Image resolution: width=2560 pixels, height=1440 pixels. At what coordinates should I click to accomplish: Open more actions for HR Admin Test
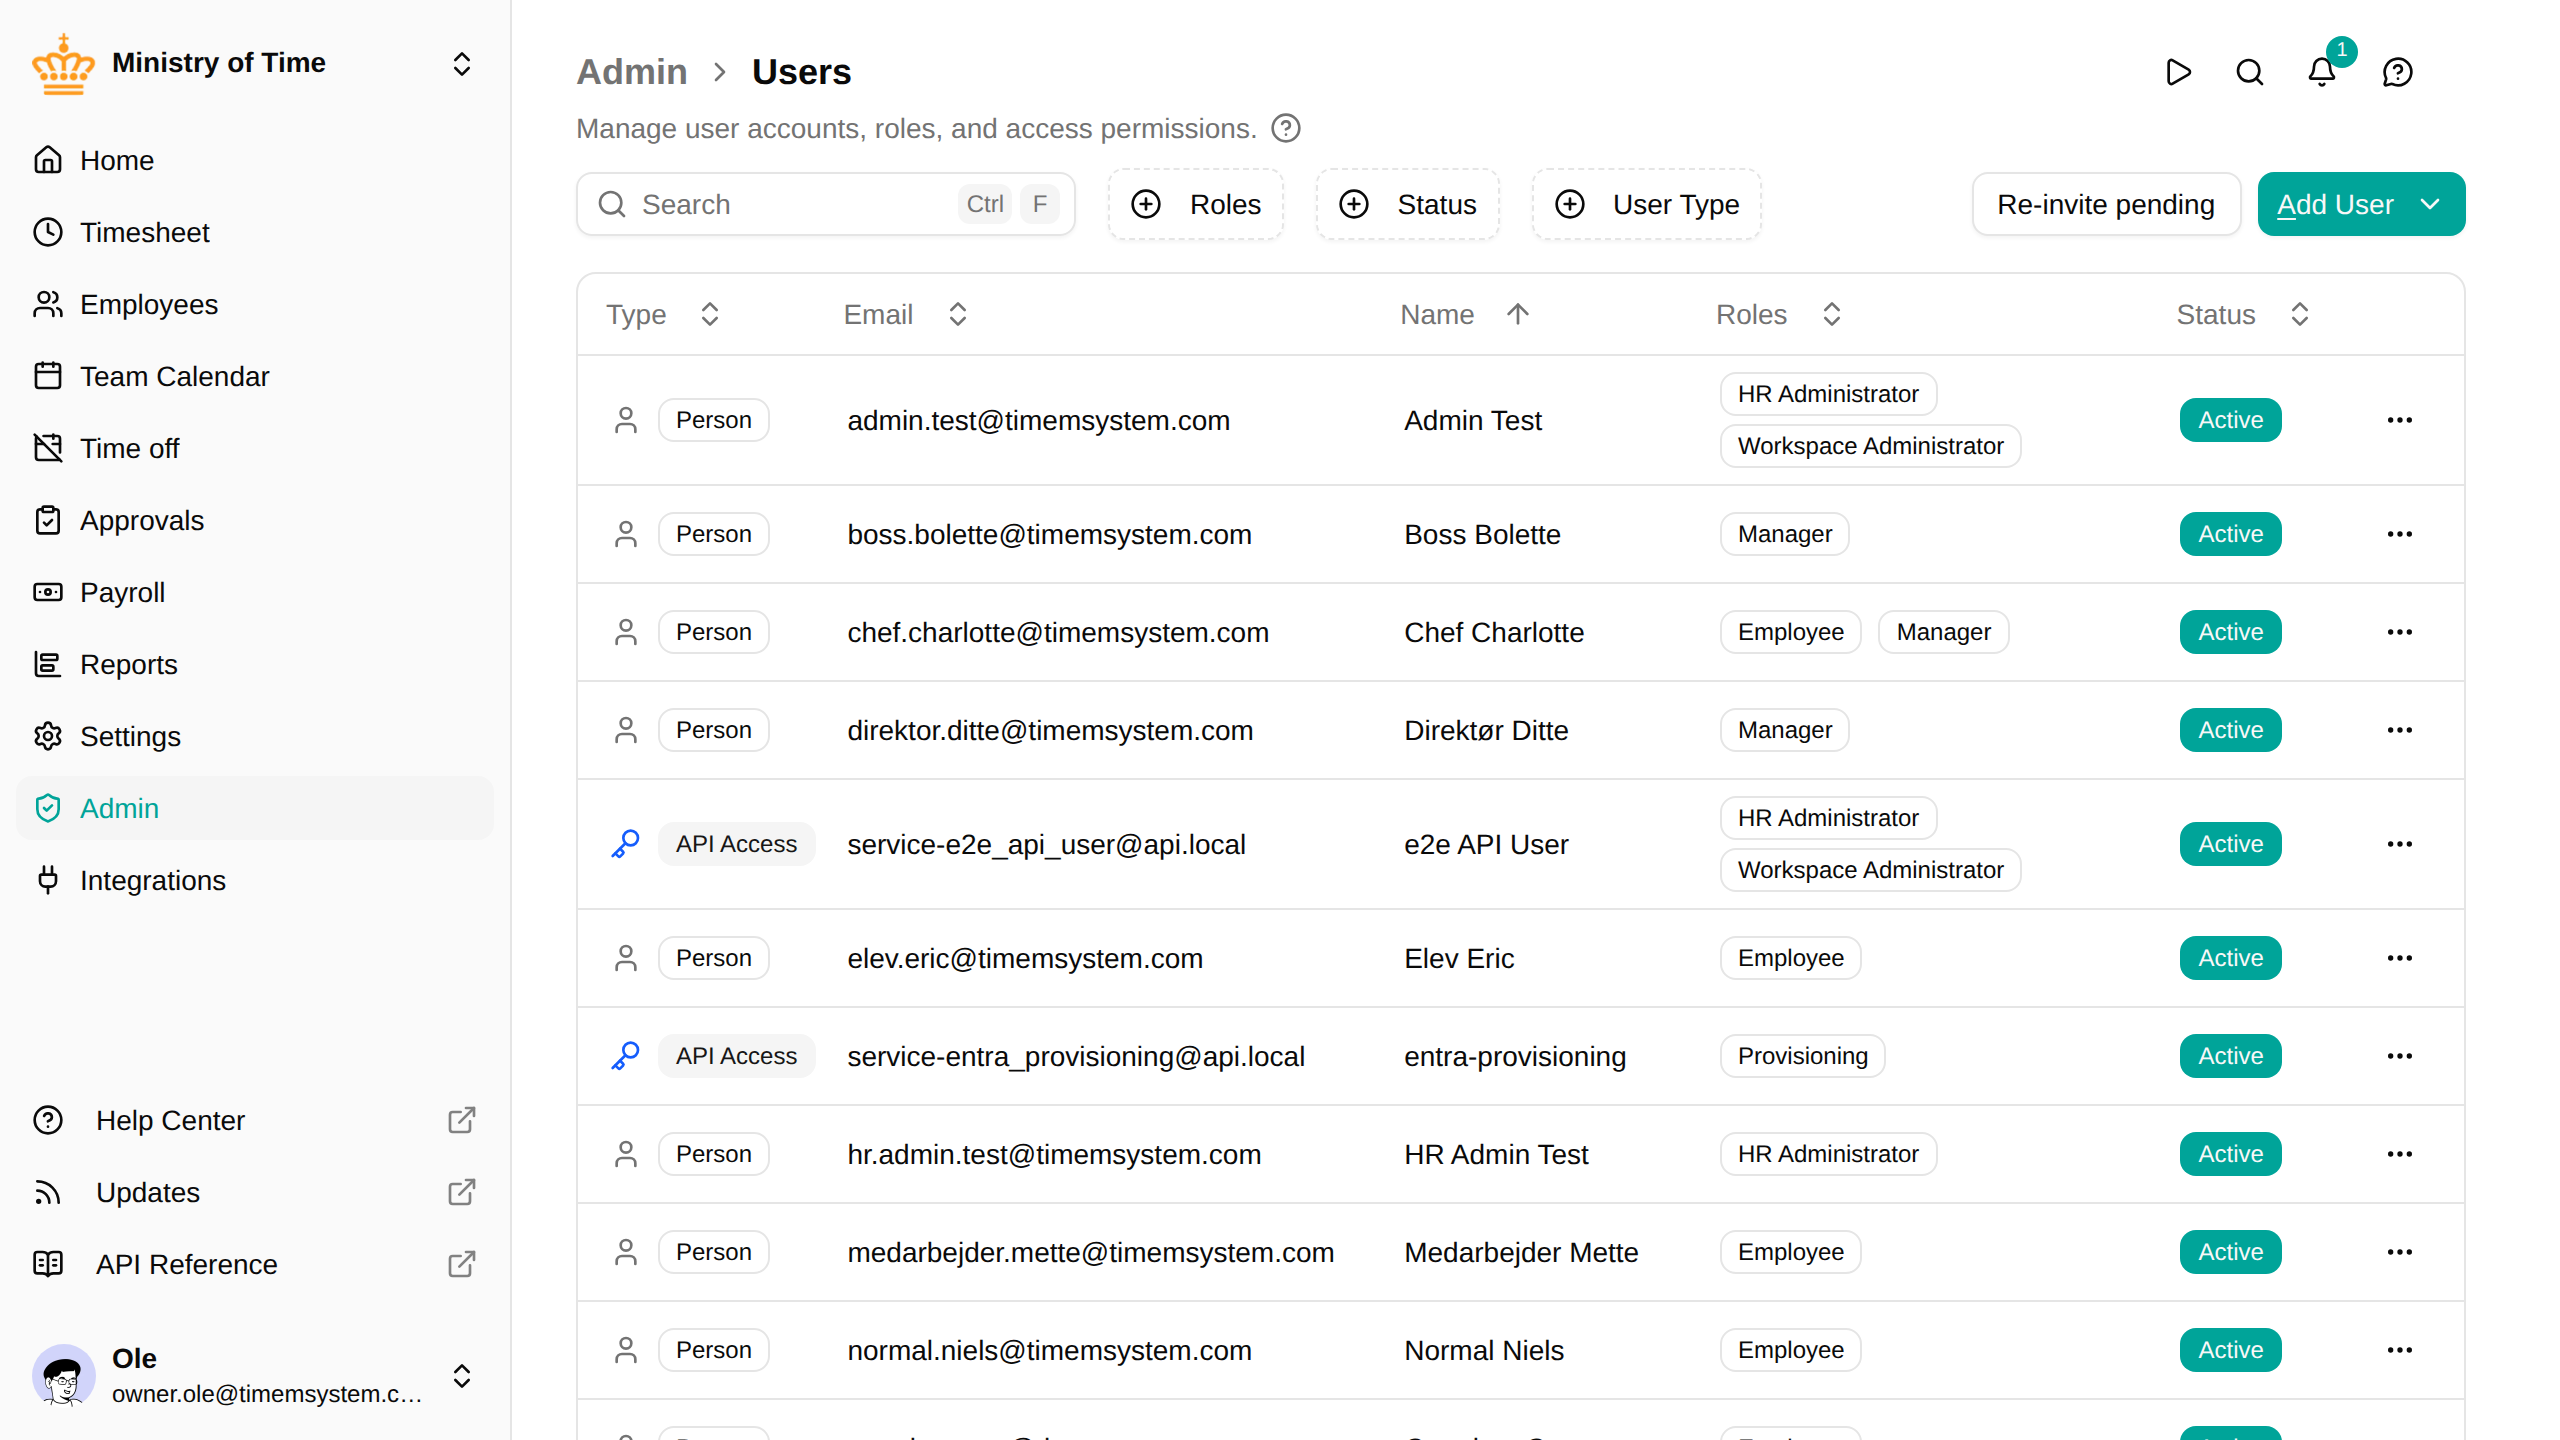[2400, 1154]
